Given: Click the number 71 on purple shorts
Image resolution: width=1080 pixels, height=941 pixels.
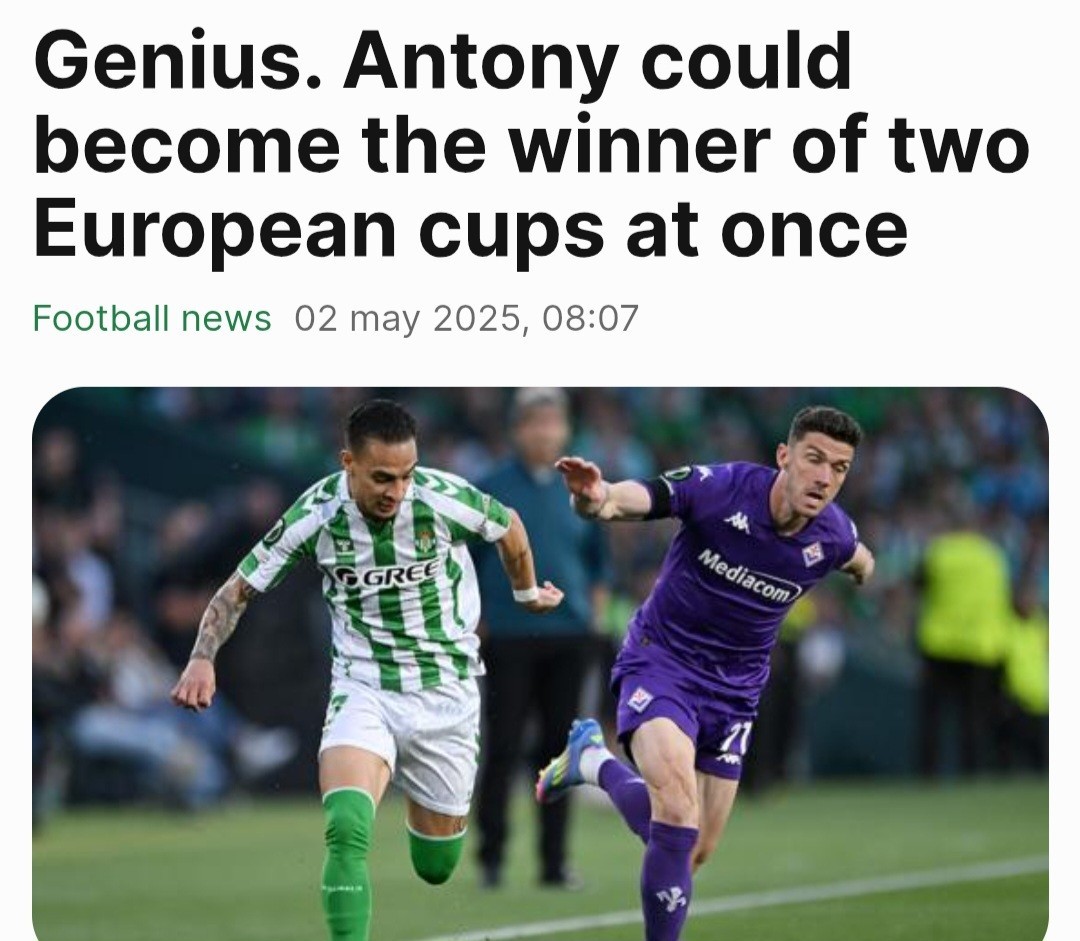Looking at the screenshot, I should pos(736,736).
